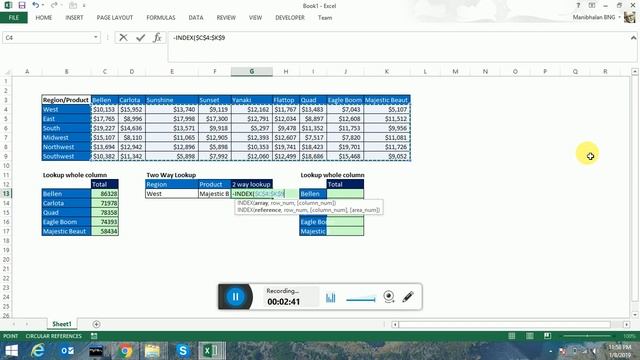Open the DATA ribbon tab
This screenshot has width=640, height=360.
pos(196,18)
